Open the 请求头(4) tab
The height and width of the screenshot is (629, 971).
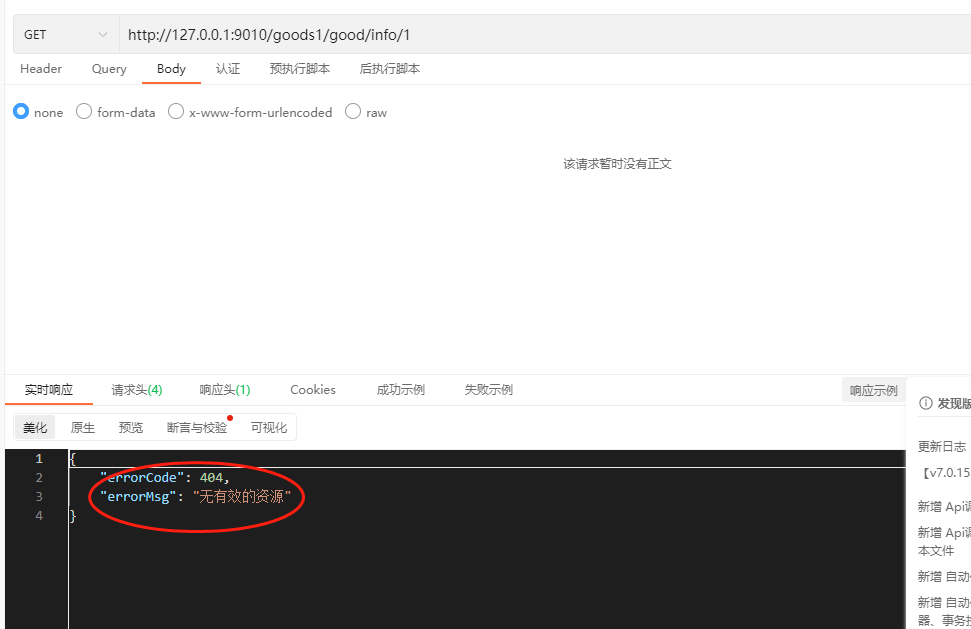(136, 390)
